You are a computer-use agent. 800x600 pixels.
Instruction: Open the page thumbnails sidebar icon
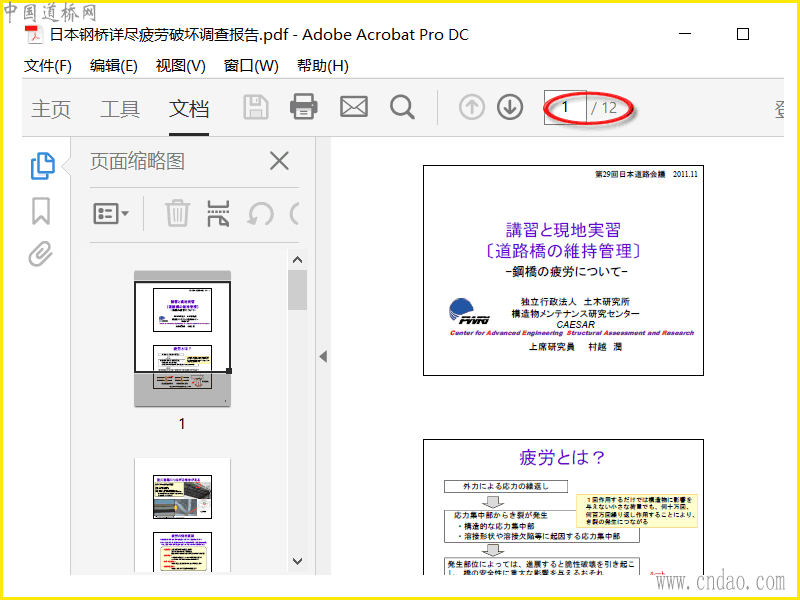pos(42,166)
